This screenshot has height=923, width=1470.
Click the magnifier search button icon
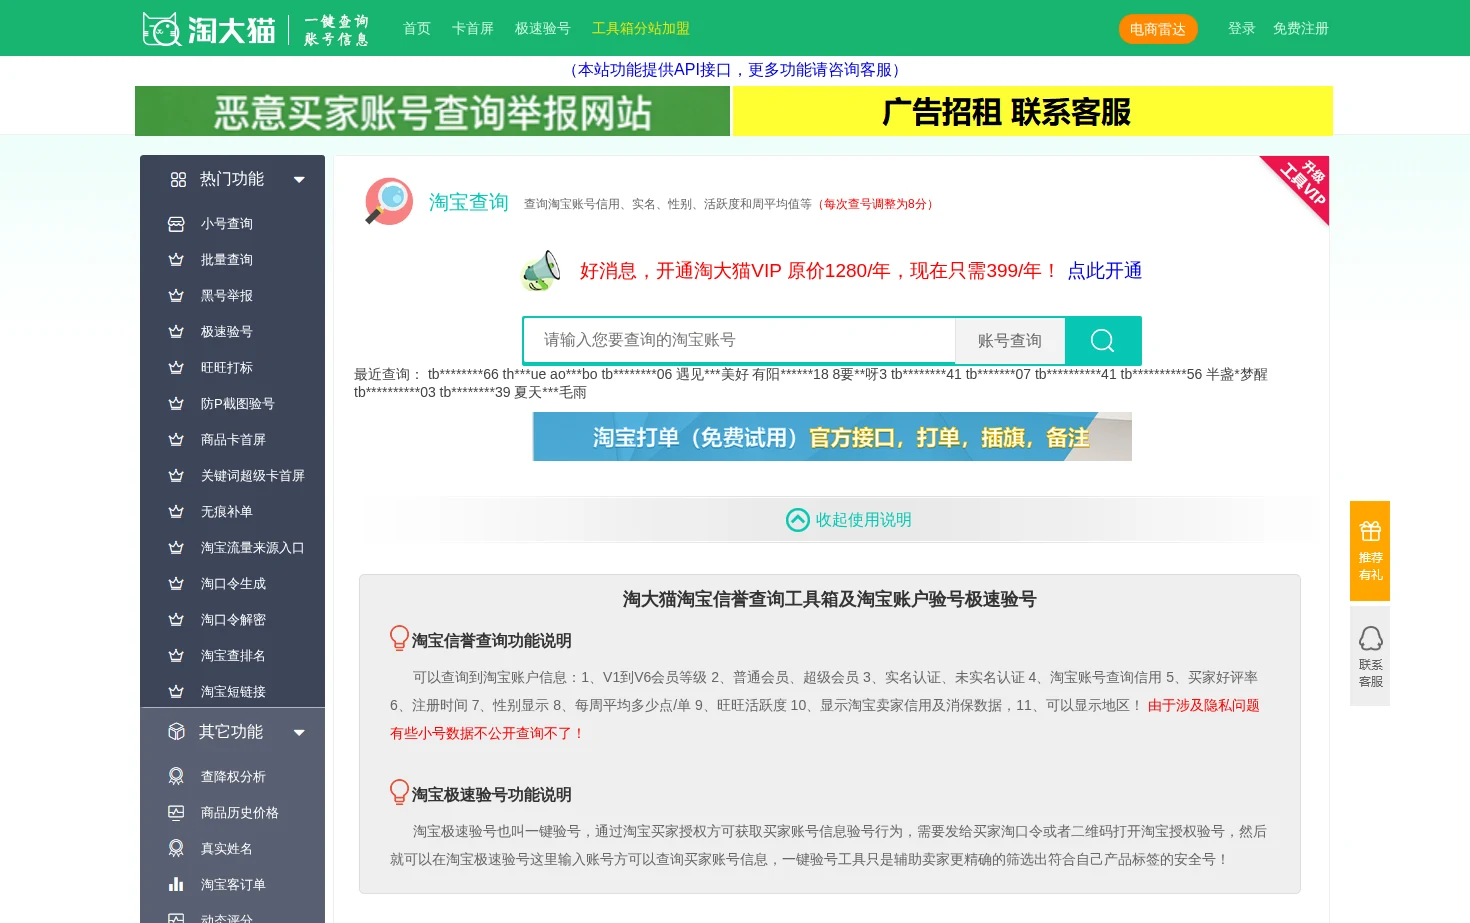(1103, 341)
